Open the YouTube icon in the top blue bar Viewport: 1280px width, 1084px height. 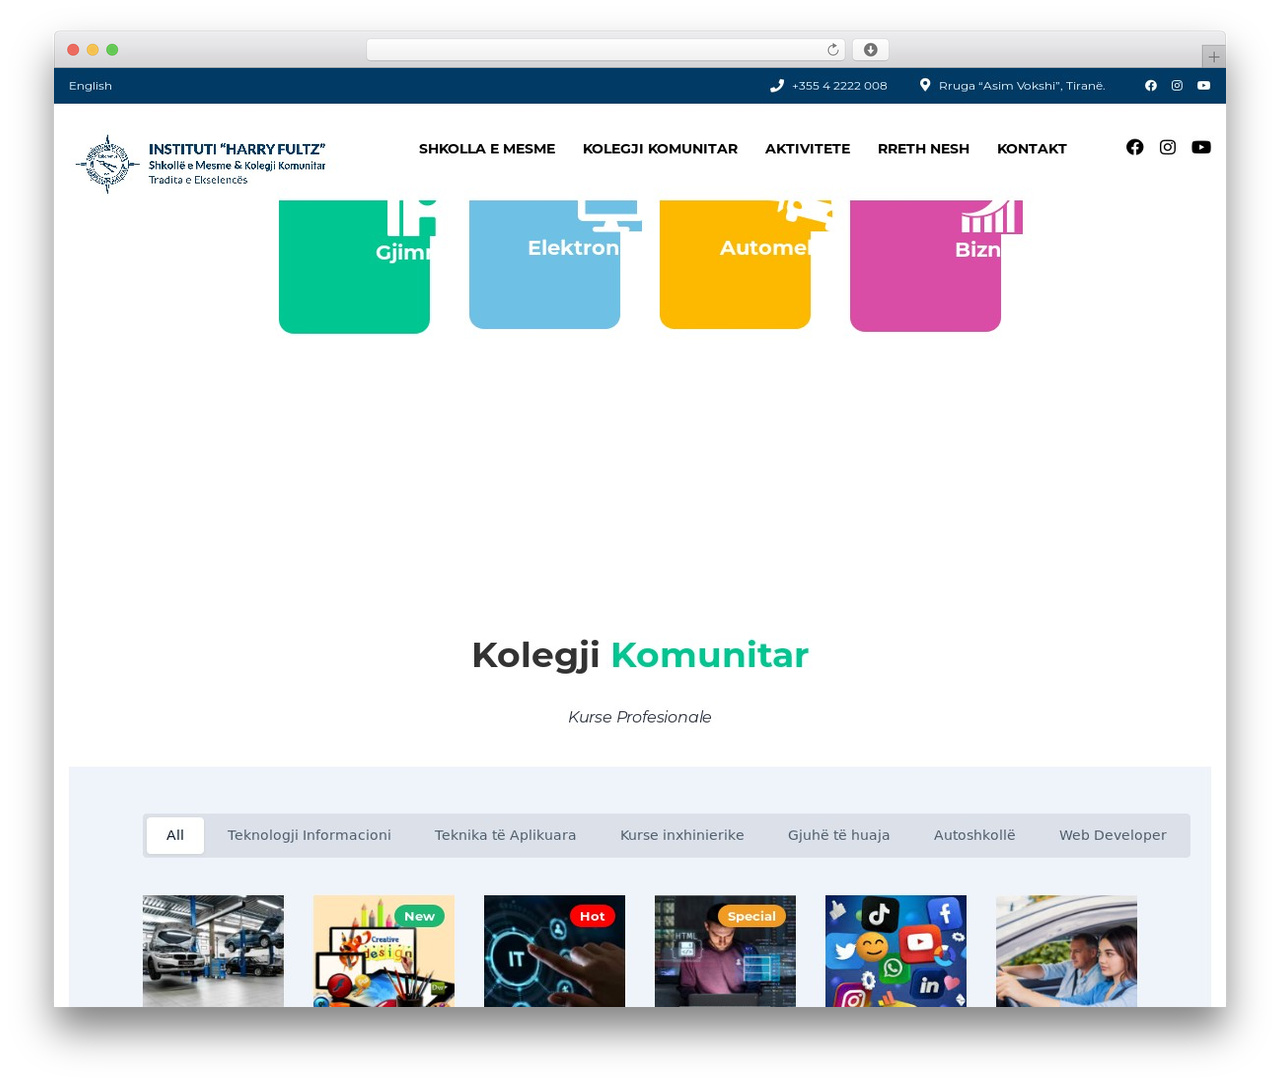[1204, 86]
